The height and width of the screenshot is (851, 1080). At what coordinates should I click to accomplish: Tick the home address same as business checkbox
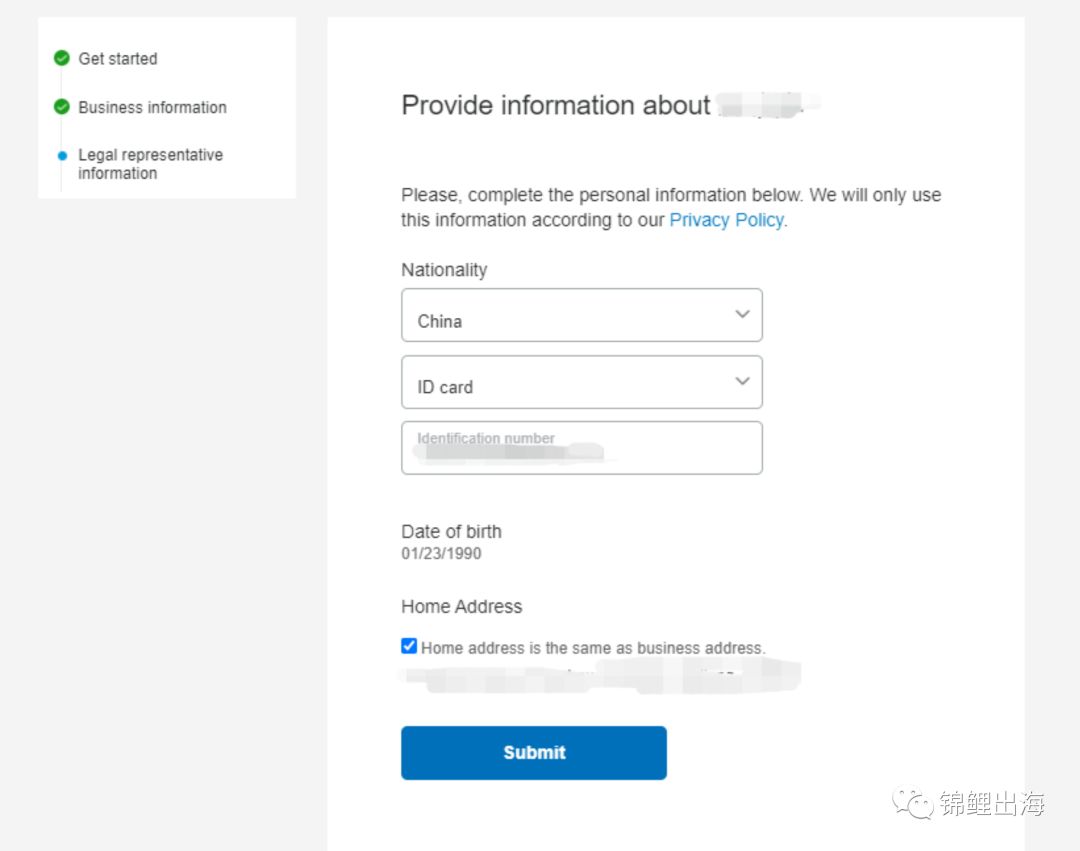click(409, 646)
